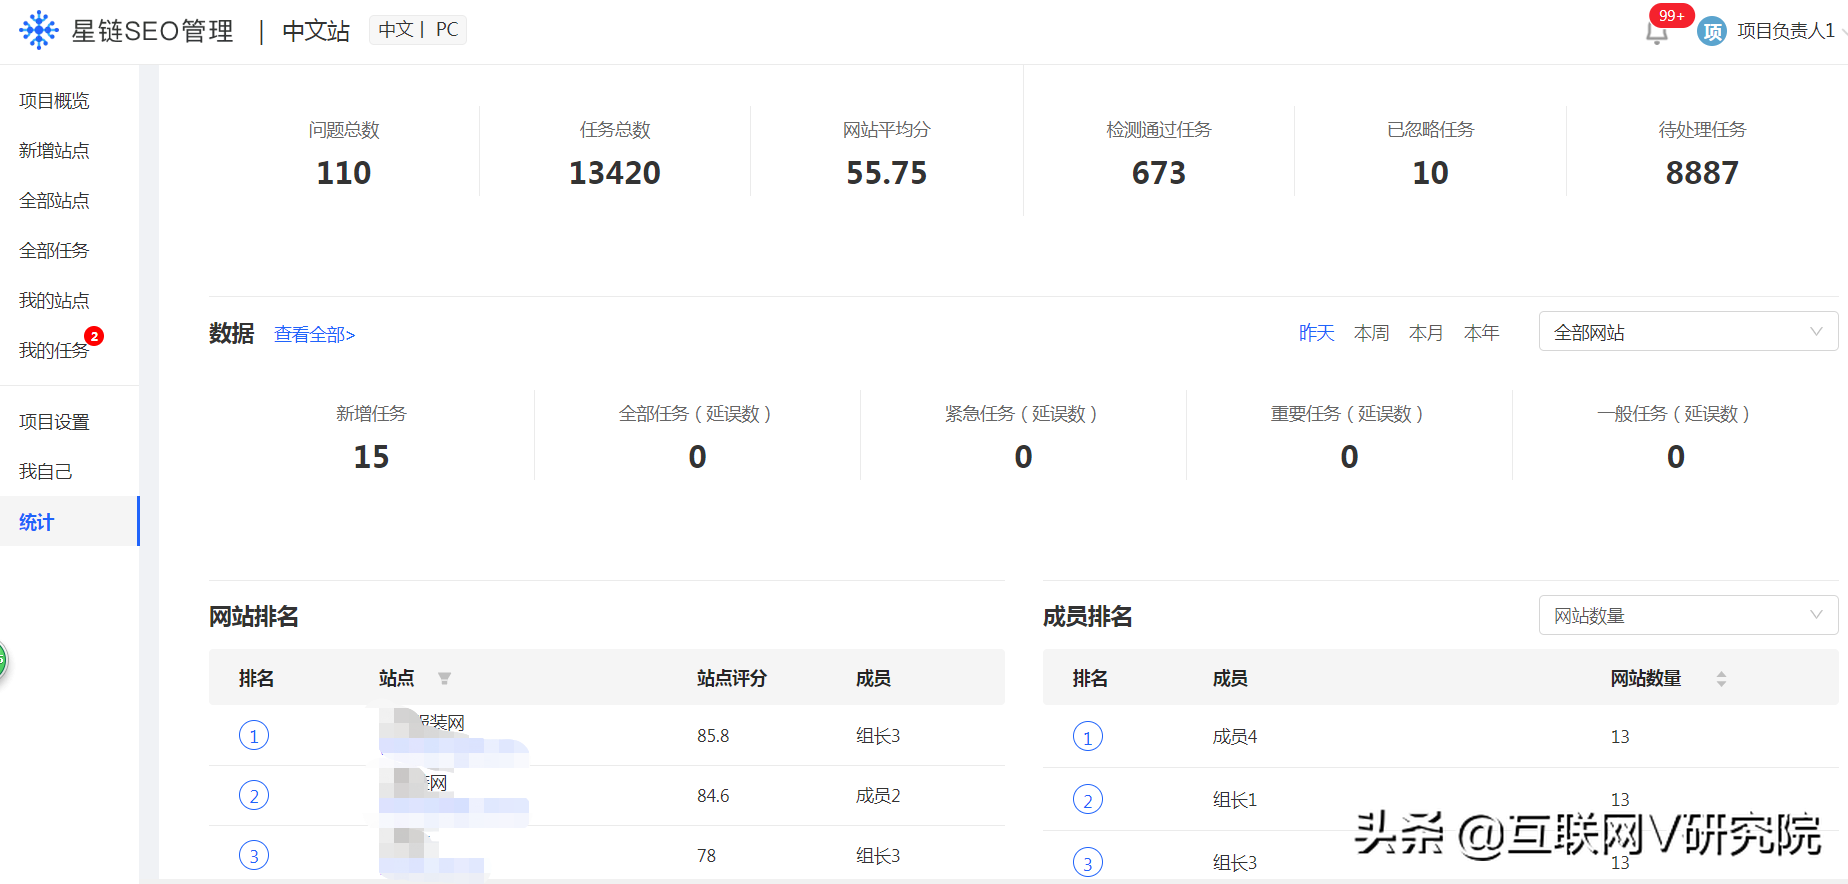
Task: Click the 星链SEO snowflake logo icon
Action: pos(39,30)
